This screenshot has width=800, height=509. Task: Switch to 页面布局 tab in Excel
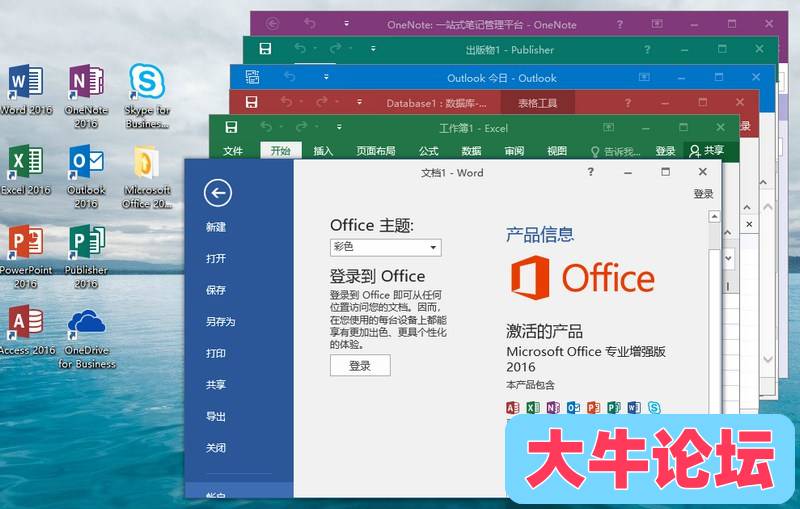376,151
